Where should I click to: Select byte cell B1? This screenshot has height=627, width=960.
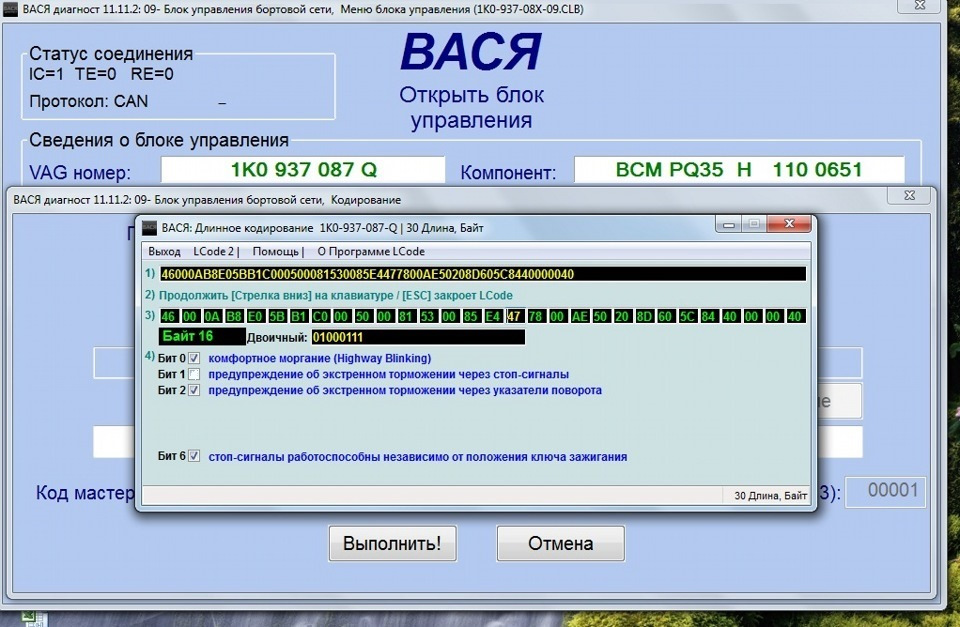(299, 317)
